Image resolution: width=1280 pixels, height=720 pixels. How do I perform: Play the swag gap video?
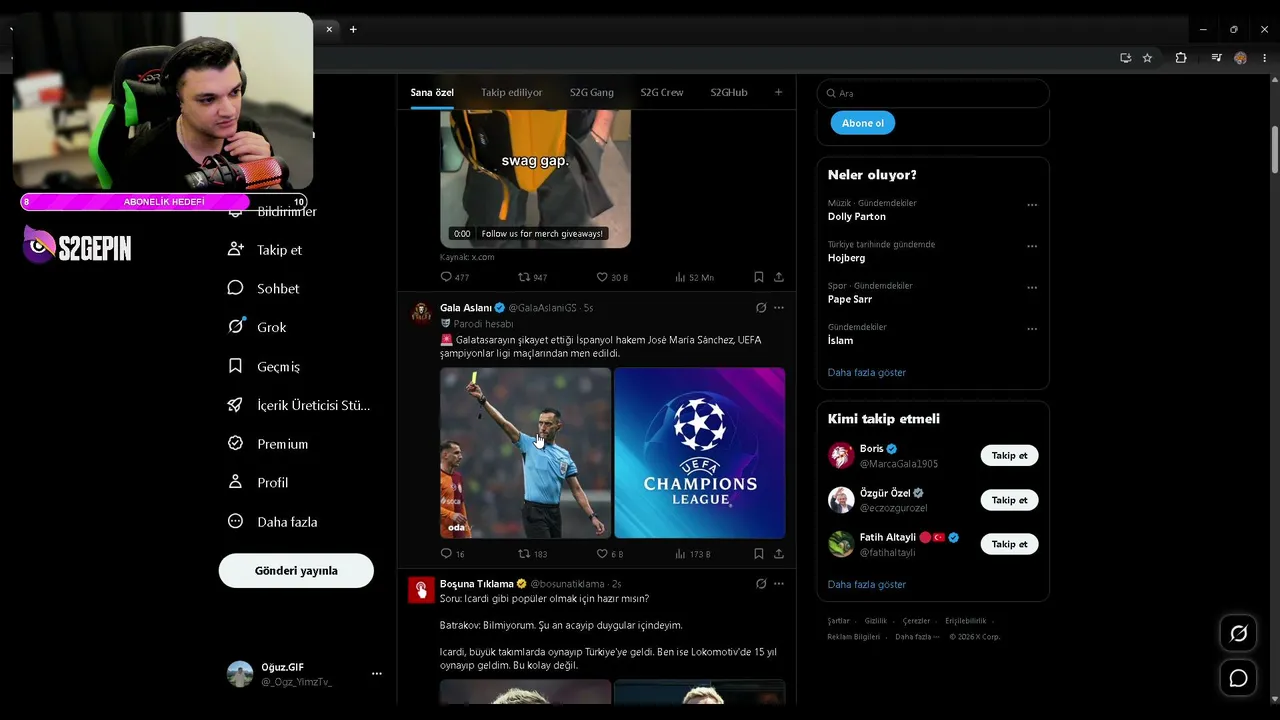point(535,178)
